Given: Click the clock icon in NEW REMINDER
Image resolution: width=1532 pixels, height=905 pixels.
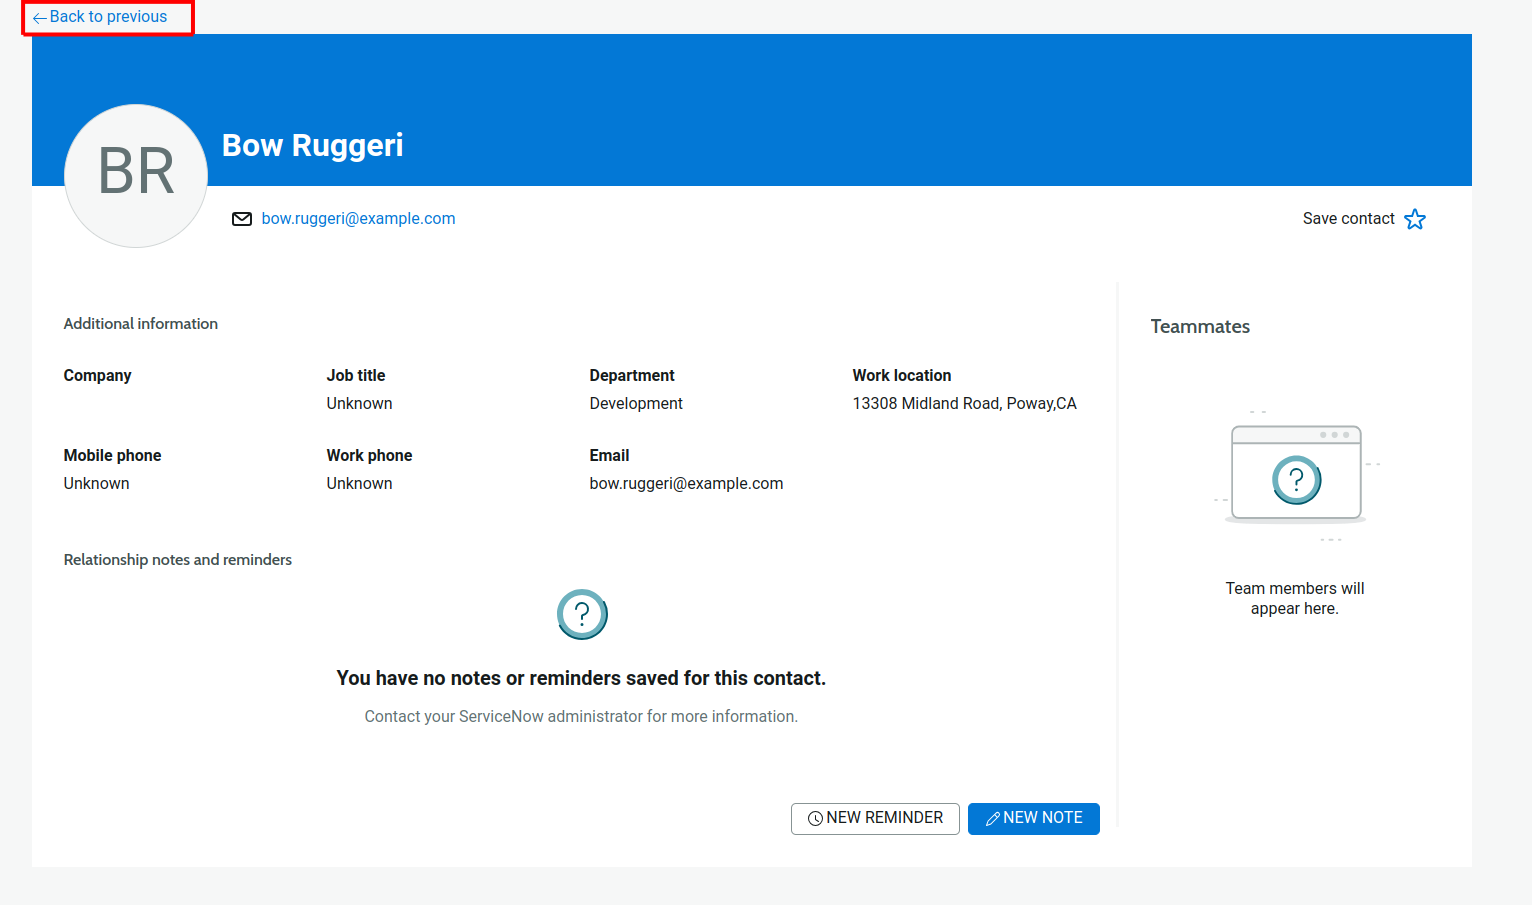Looking at the screenshot, I should [815, 819].
